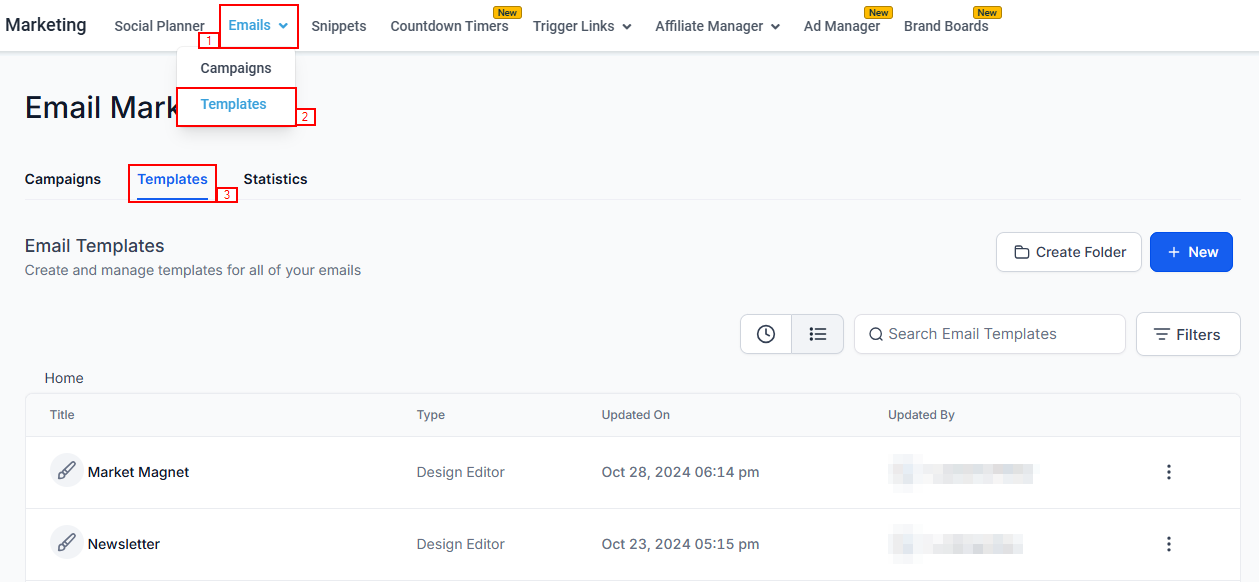Click the magnifier icon in the search box
The width and height of the screenshot is (1259, 582).
click(x=876, y=334)
